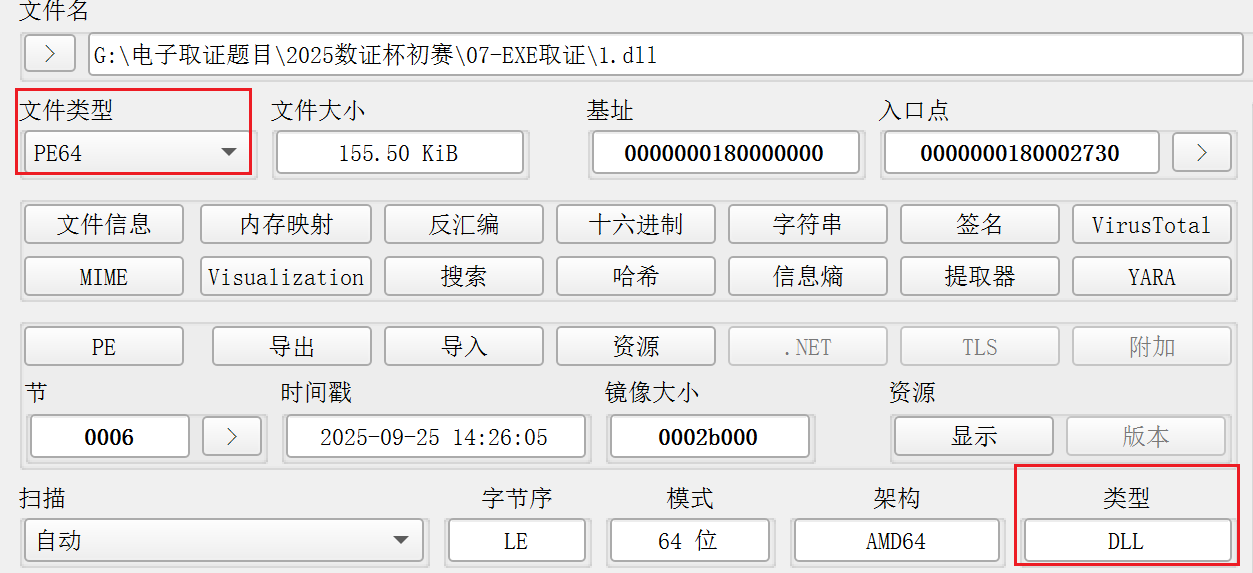The image size is (1253, 573).
Task: Click the arrow button beside file path
Action: (x=50, y=54)
